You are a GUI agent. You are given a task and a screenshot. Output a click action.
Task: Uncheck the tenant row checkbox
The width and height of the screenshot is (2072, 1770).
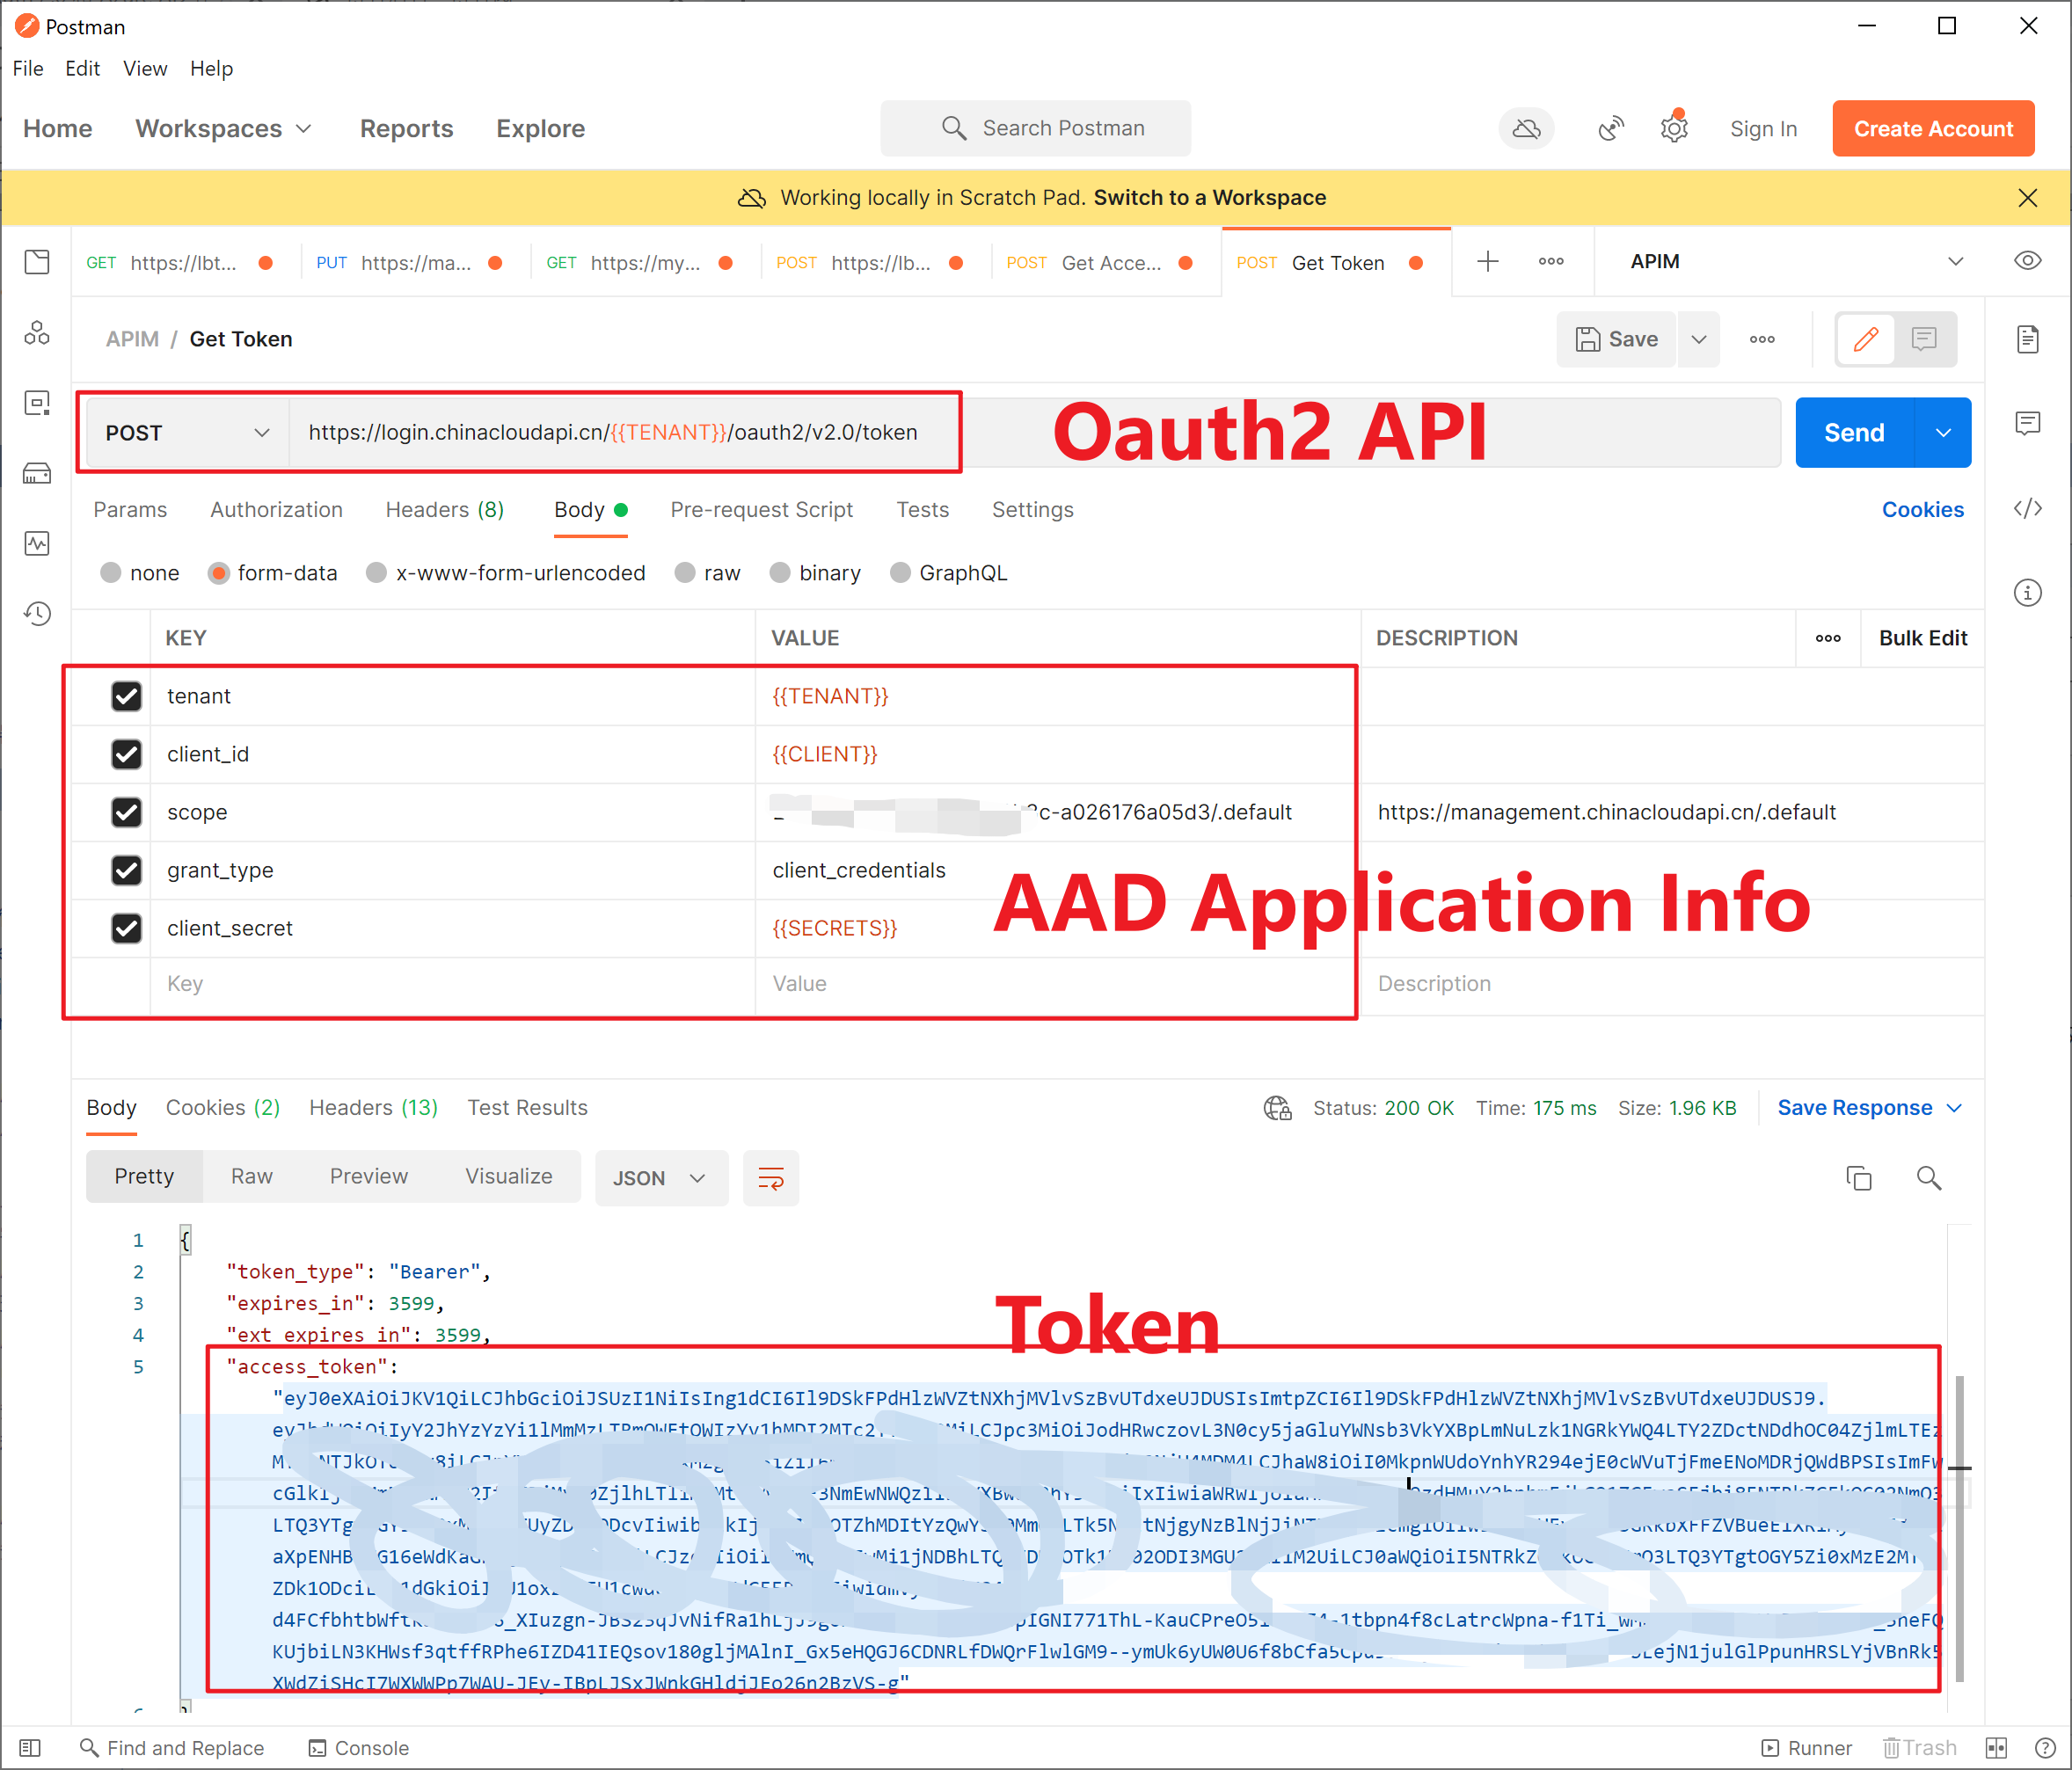pyautogui.click(x=126, y=696)
